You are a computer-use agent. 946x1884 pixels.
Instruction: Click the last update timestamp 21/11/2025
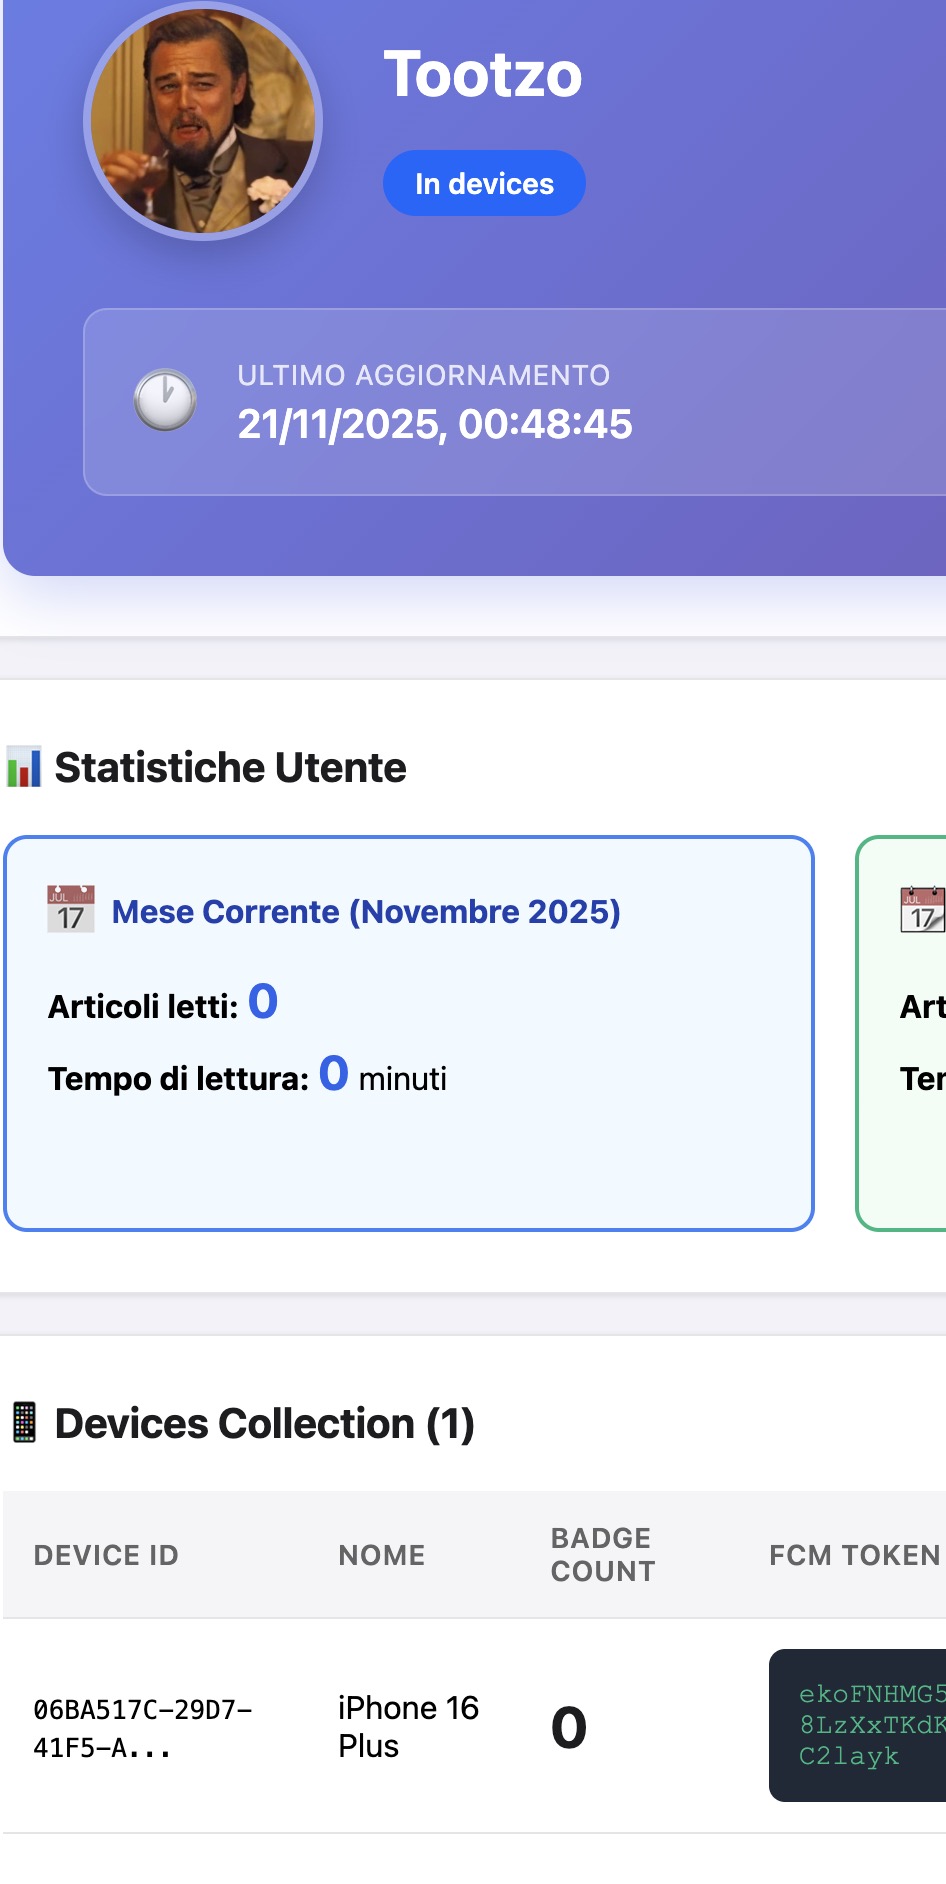point(435,424)
